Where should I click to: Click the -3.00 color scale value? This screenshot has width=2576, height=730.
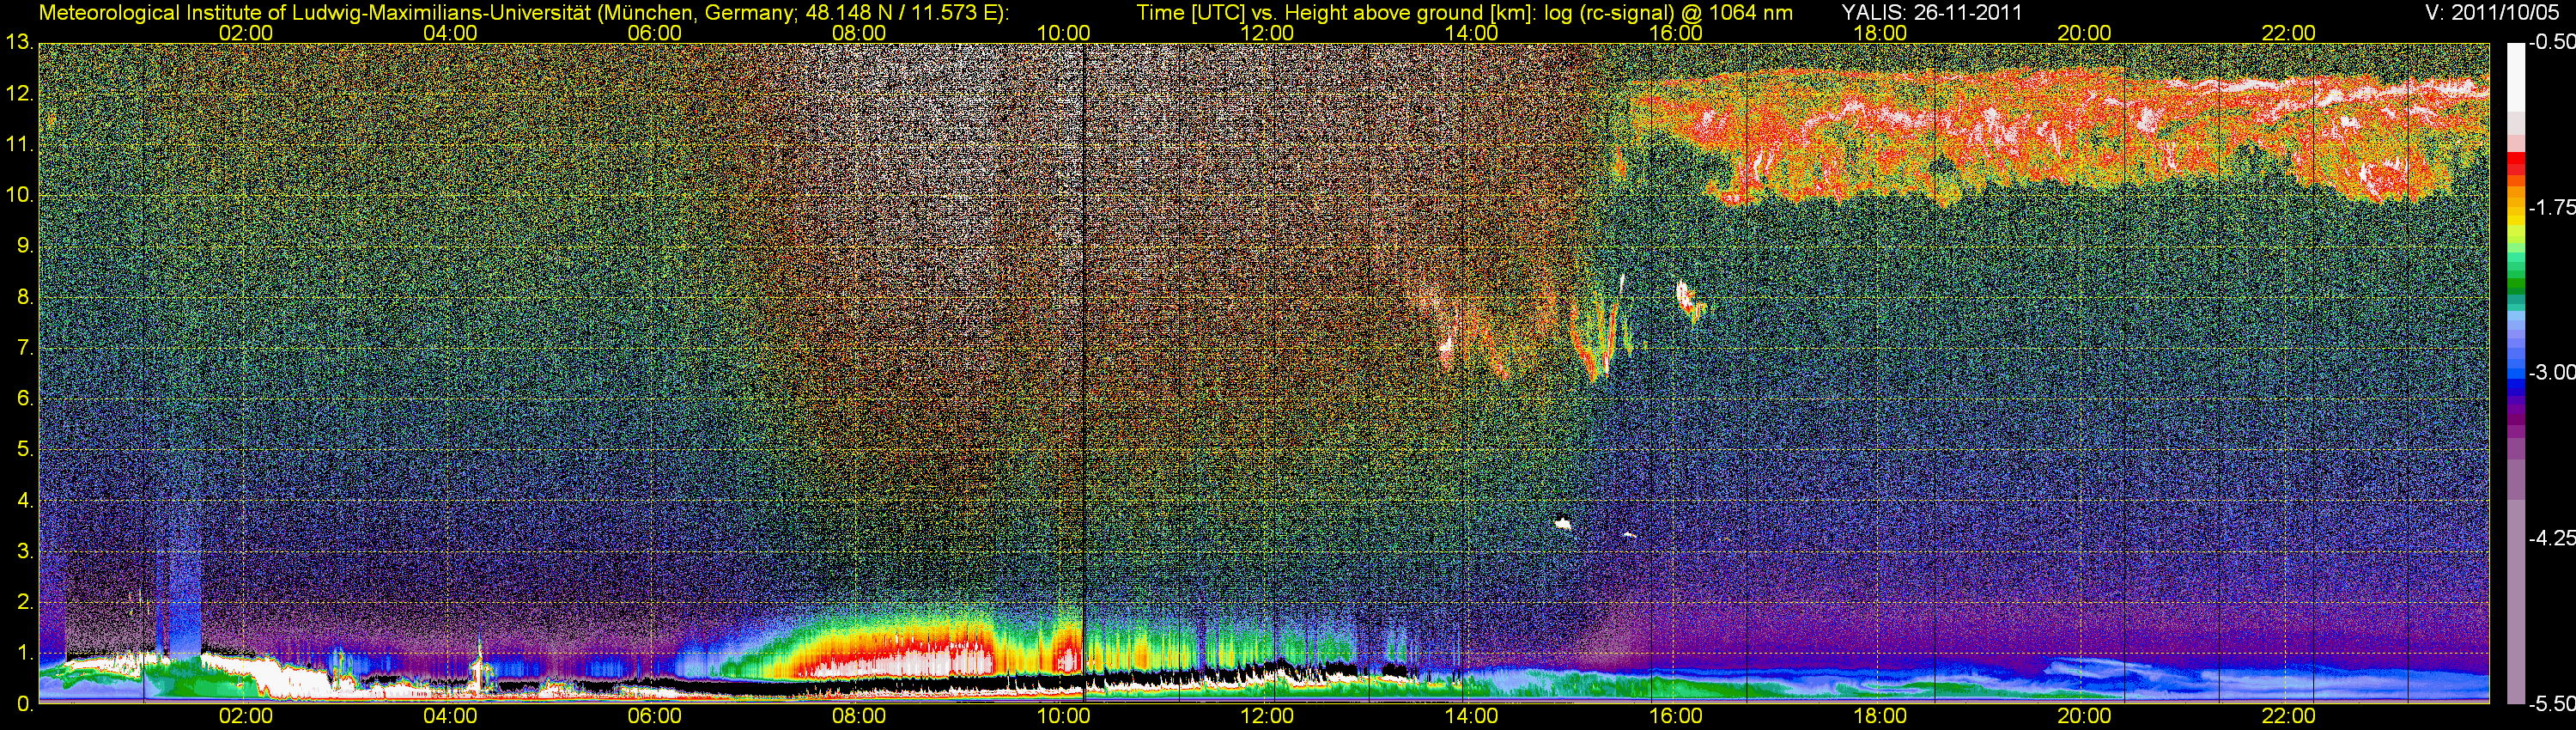[2551, 373]
